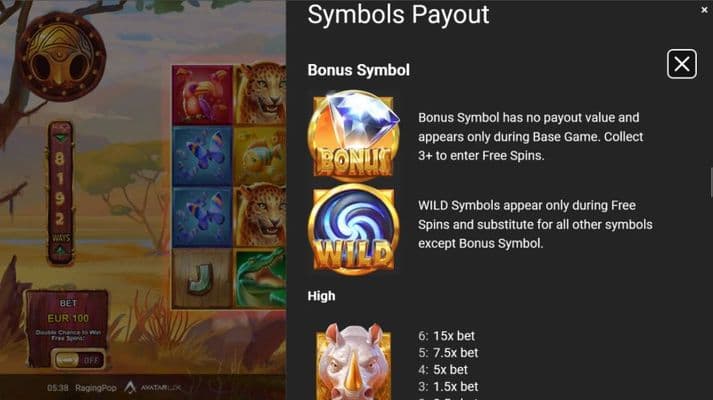Click the blue swirl Wild symbol icon
This screenshot has width=713, height=400.
click(353, 230)
